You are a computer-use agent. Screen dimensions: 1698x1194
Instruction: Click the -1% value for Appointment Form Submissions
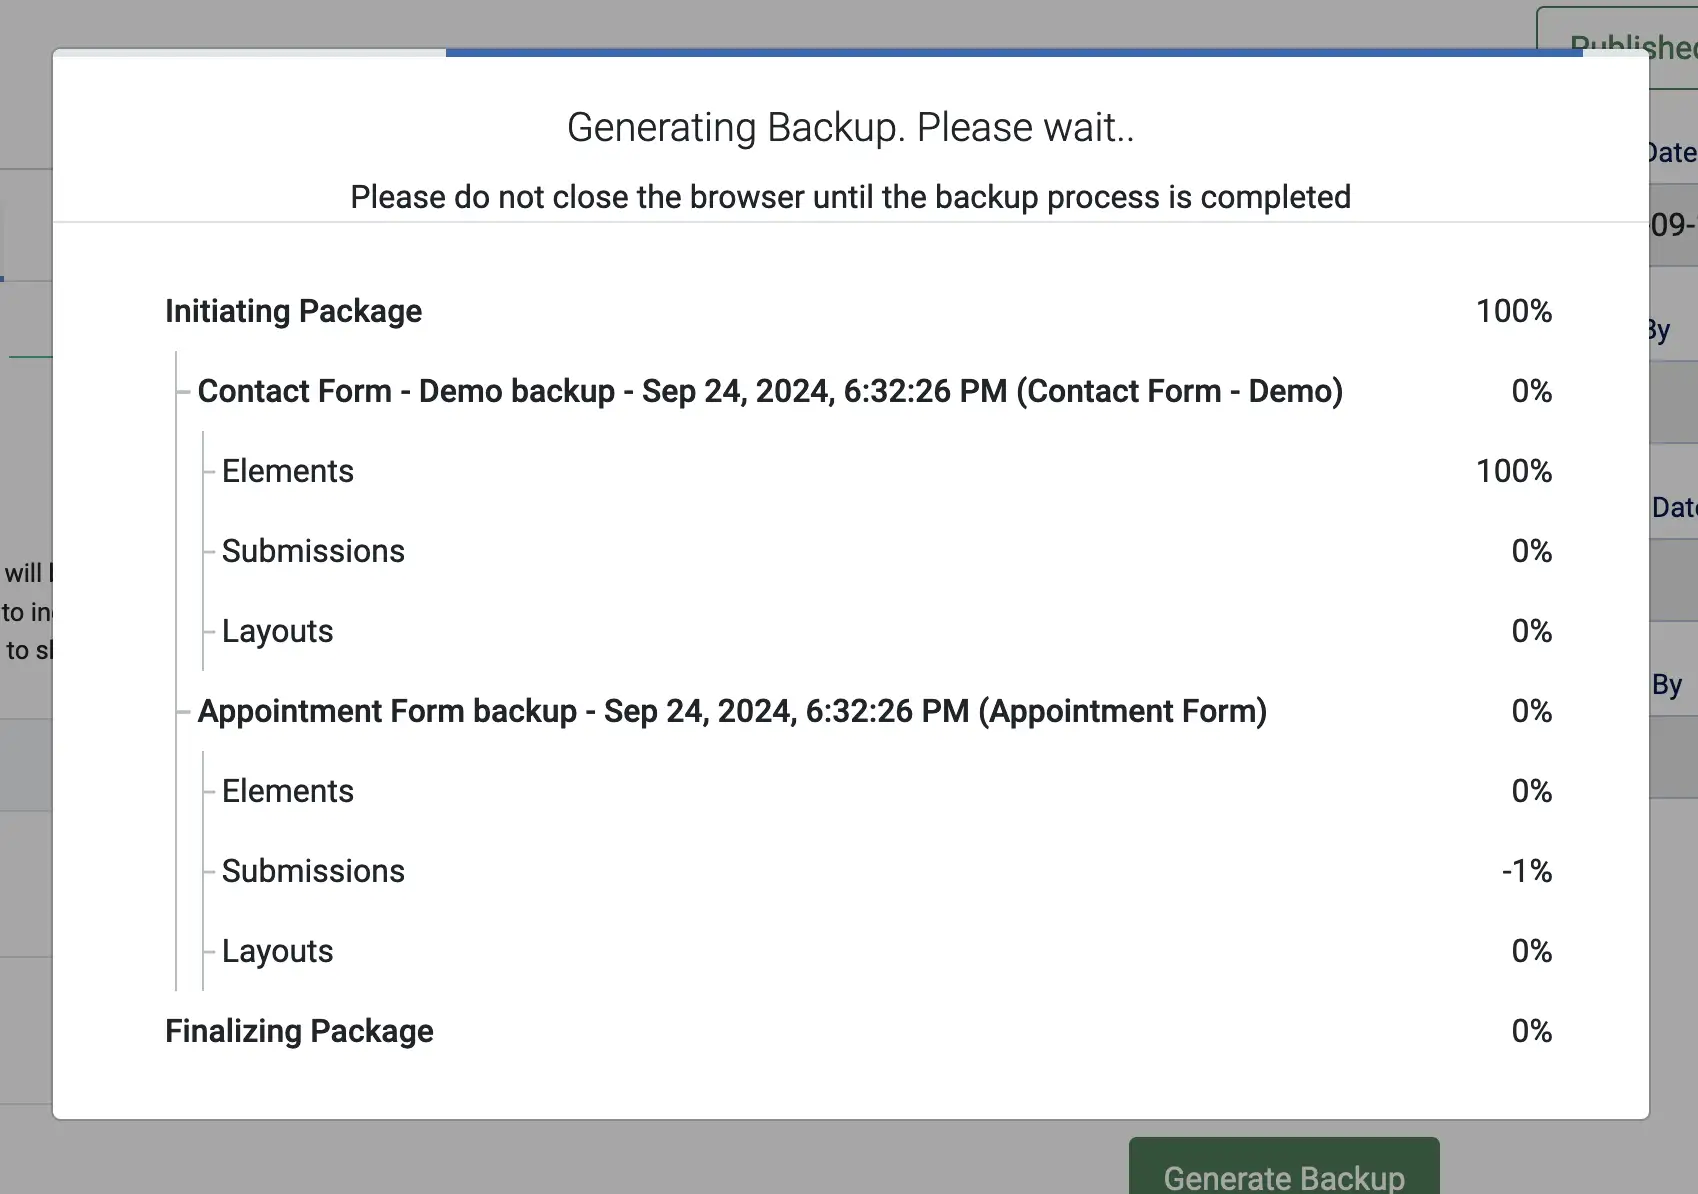pyautogui.click(x=1526, y=871)
